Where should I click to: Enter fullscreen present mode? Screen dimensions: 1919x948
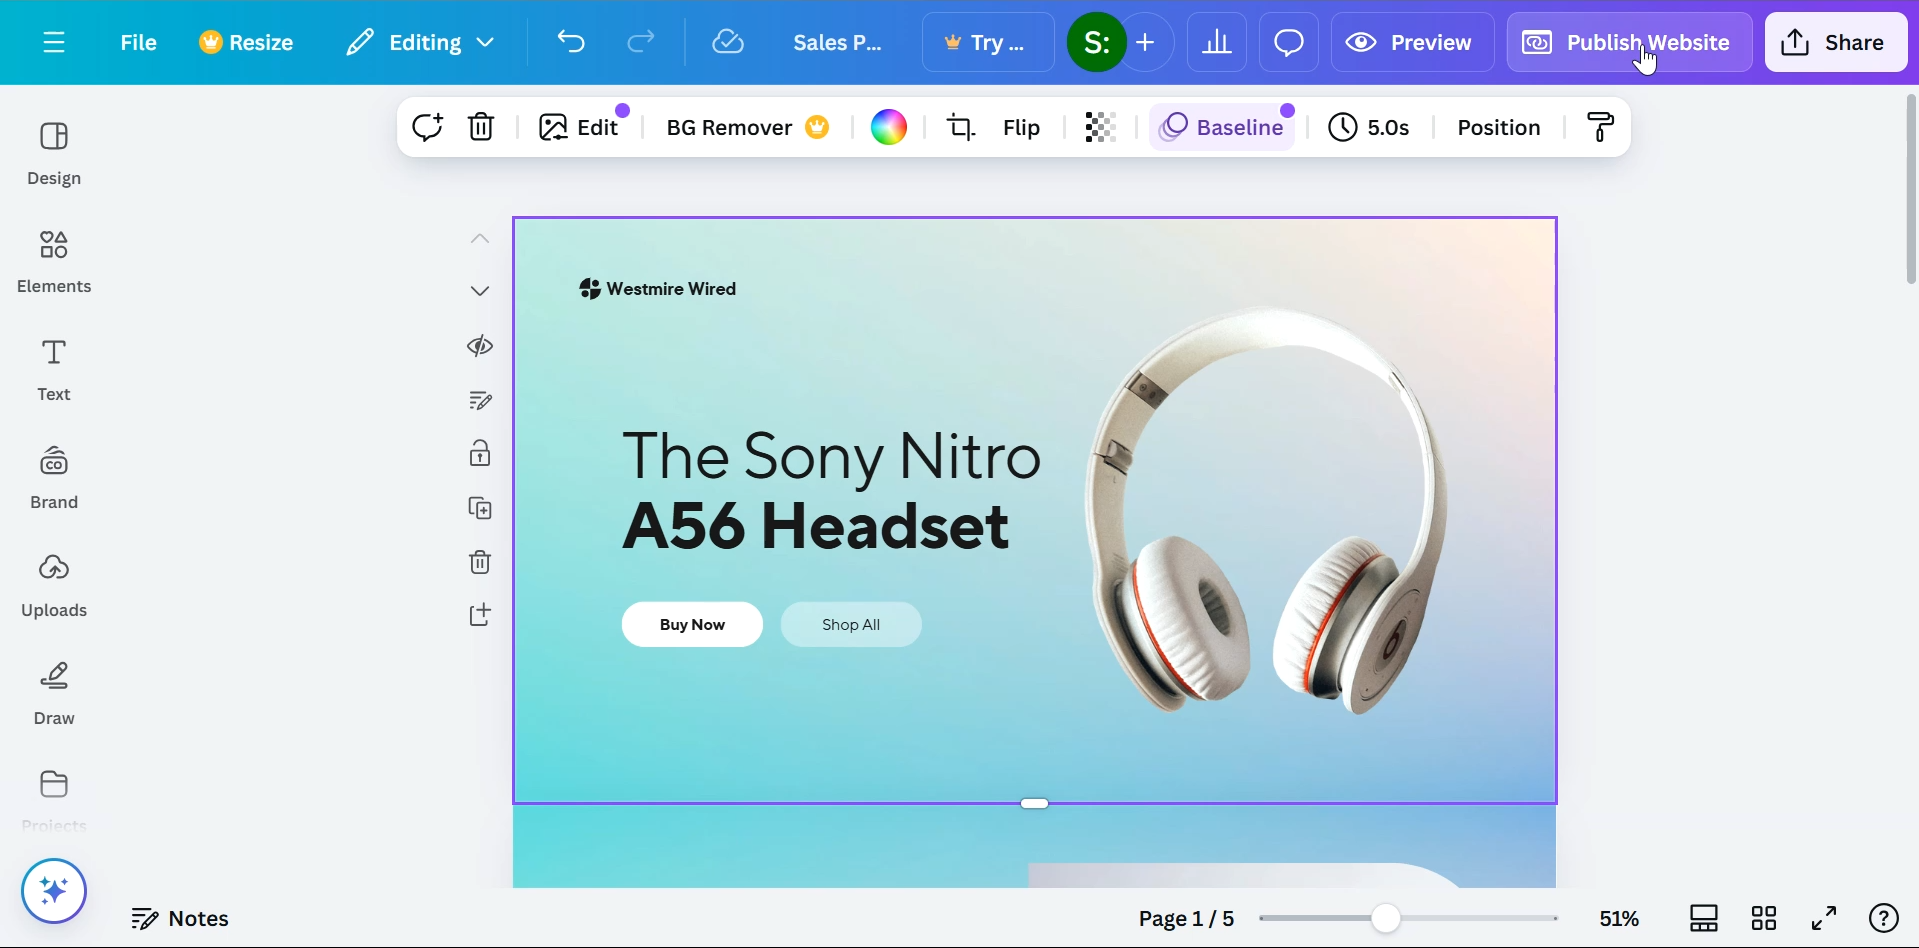pos(1824,918)
